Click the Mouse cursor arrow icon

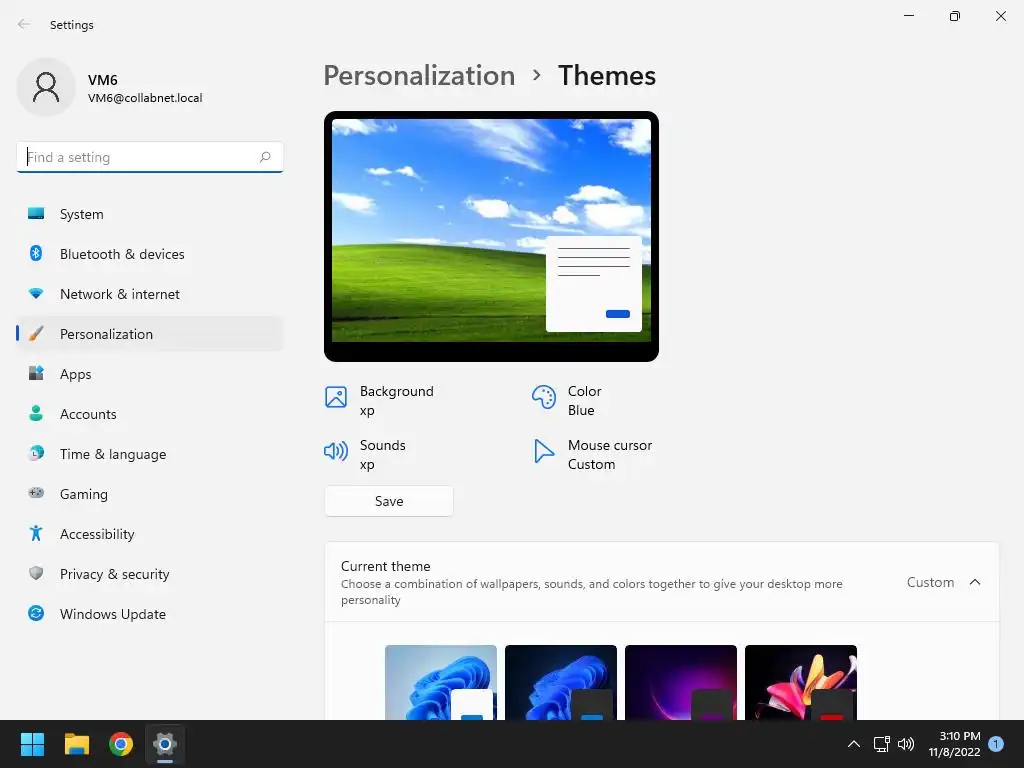pos(543,451)
